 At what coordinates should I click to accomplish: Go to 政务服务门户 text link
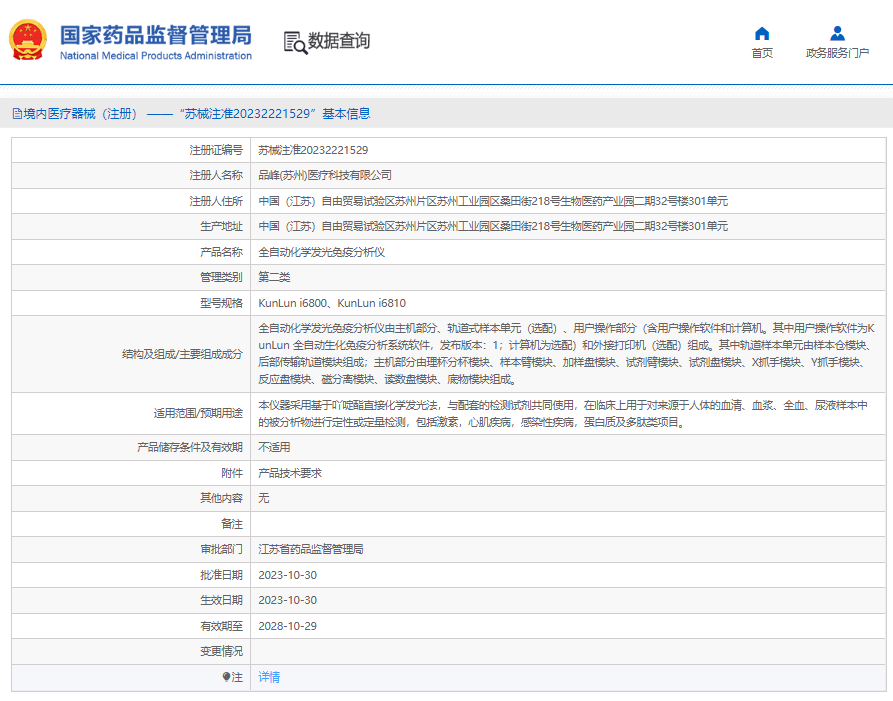click(x=837, y=53)
